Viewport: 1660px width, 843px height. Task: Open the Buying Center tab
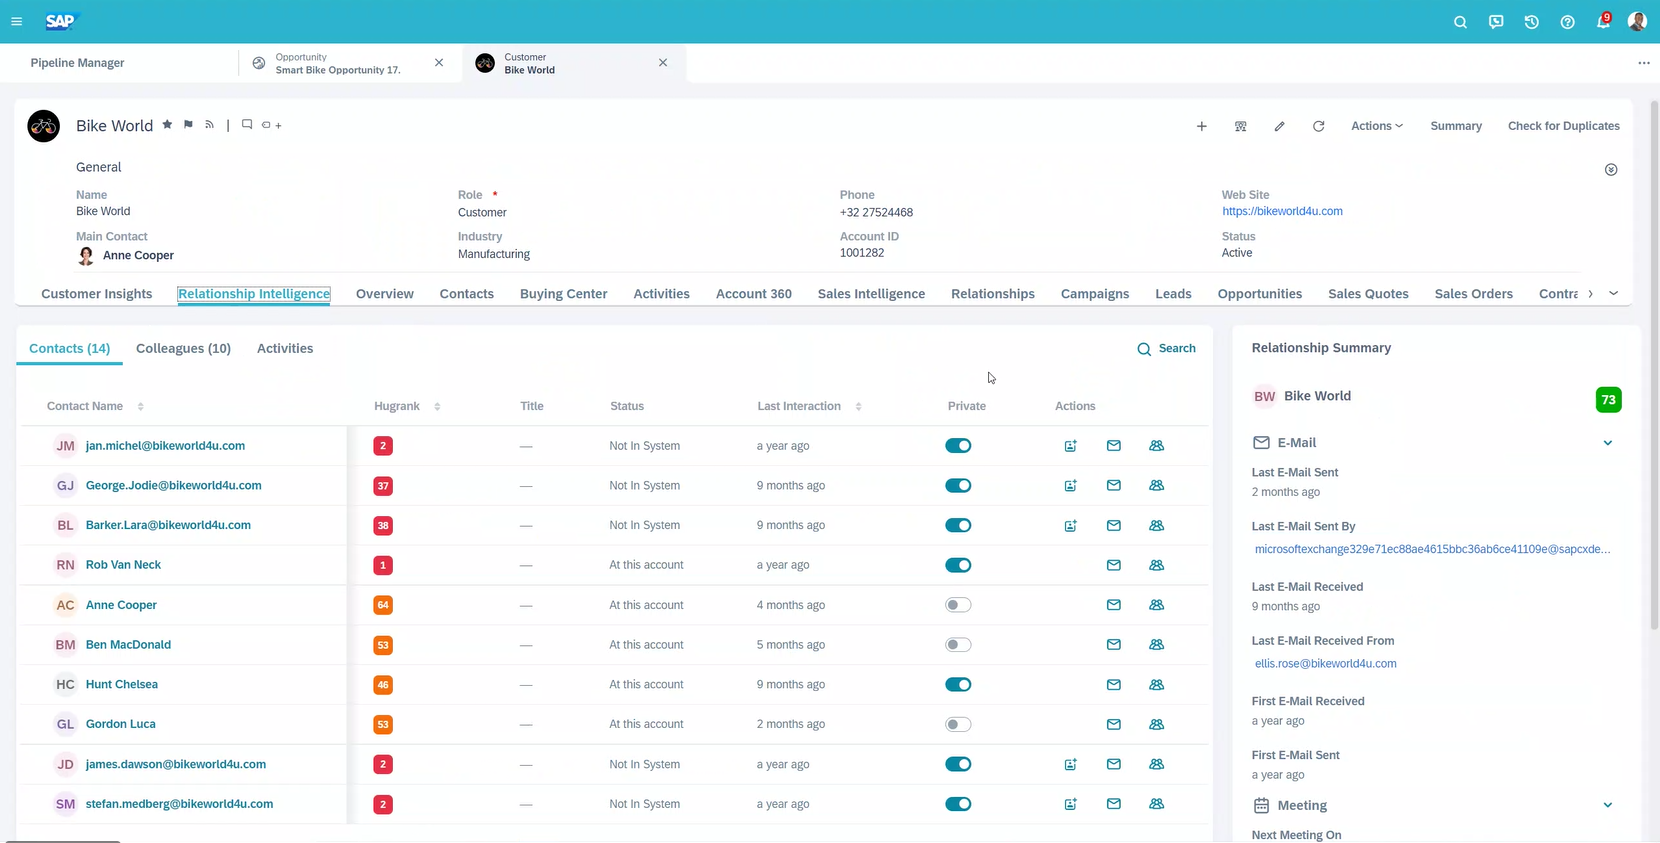(564, 293)
